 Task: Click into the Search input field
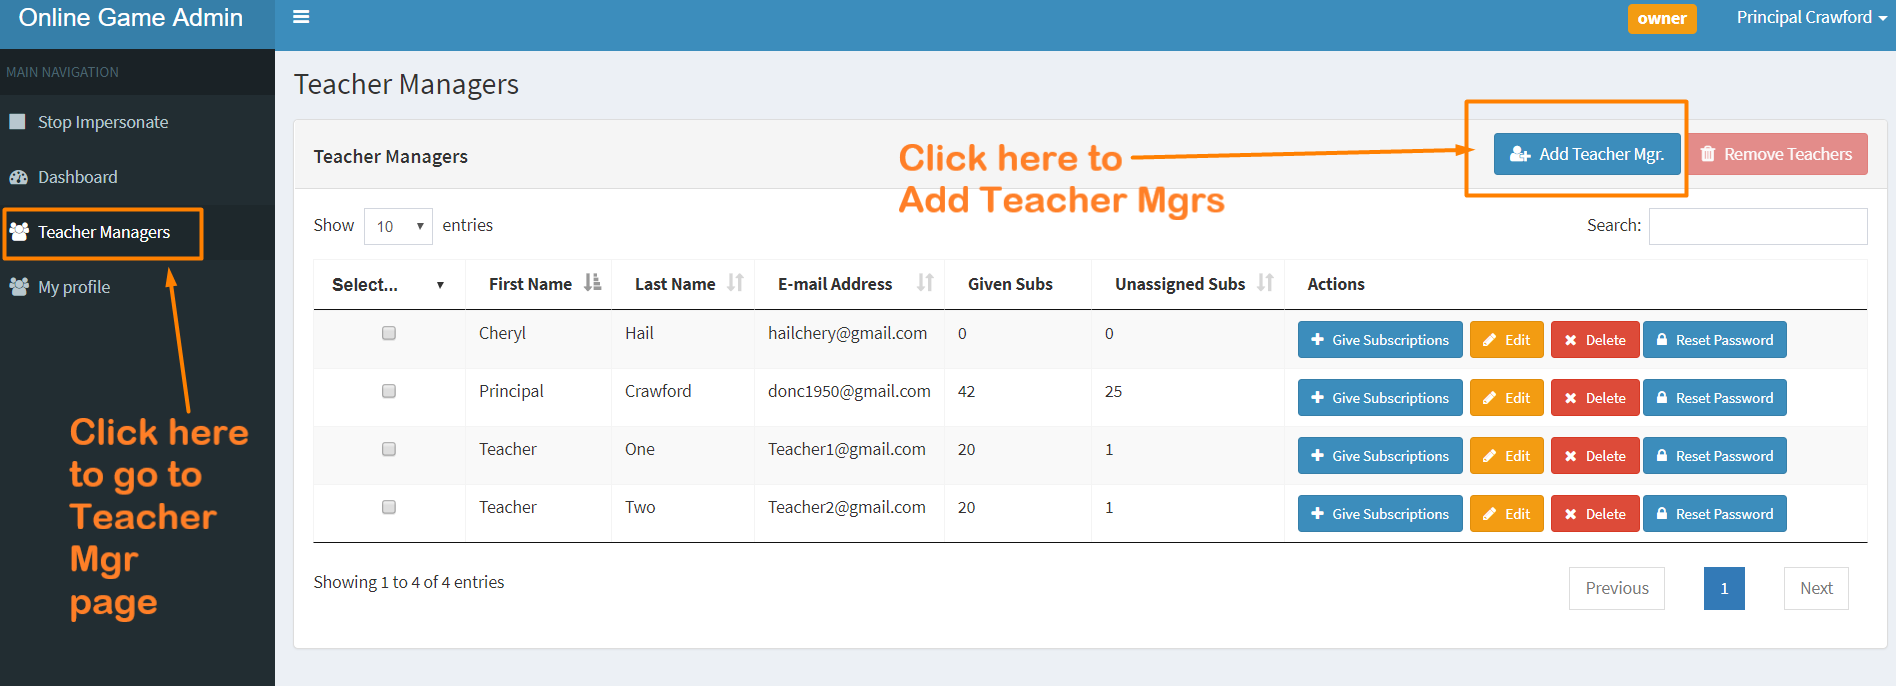1757,226
